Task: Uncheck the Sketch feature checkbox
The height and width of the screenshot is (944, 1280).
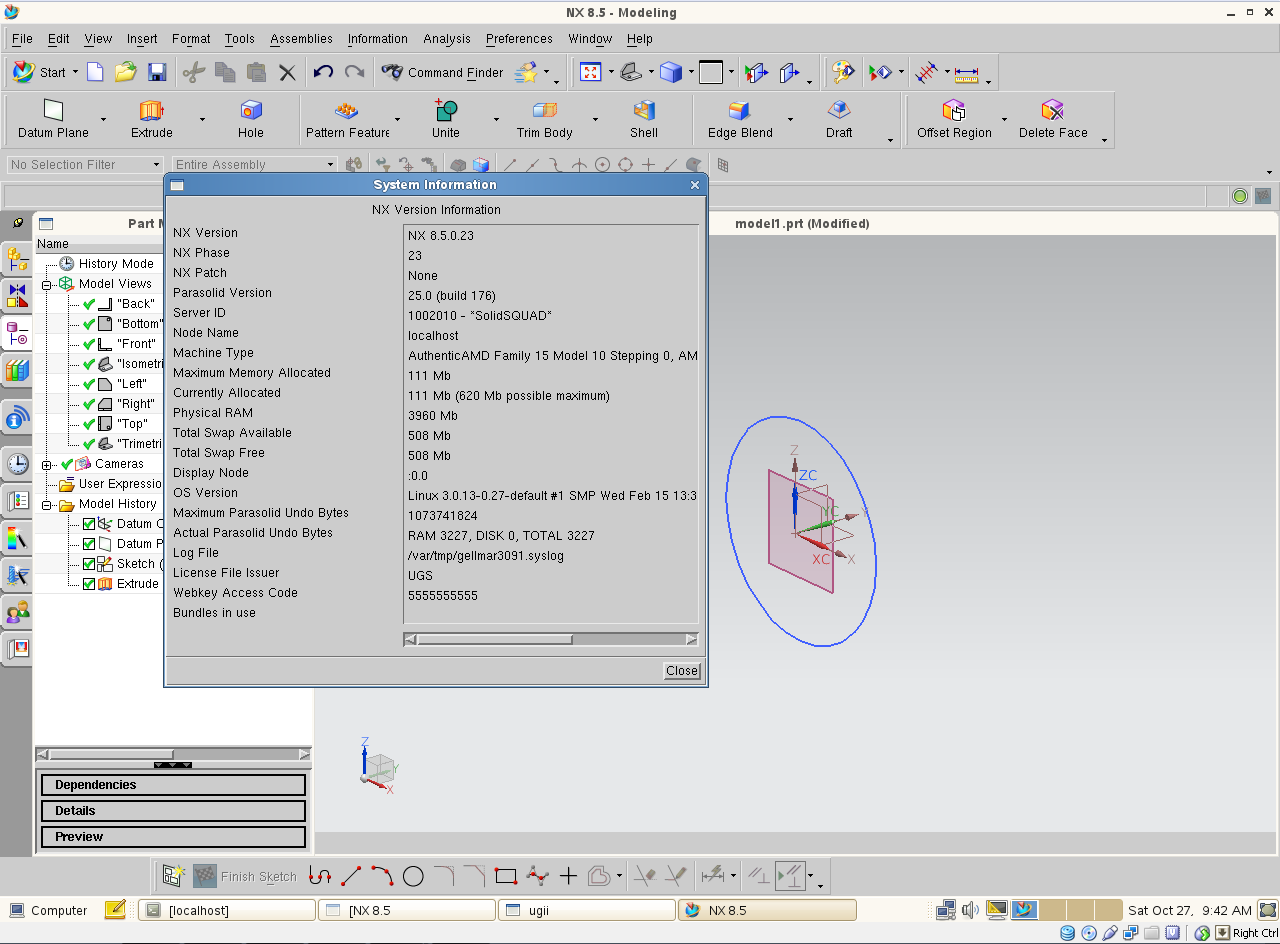Action: click(89, 564)
